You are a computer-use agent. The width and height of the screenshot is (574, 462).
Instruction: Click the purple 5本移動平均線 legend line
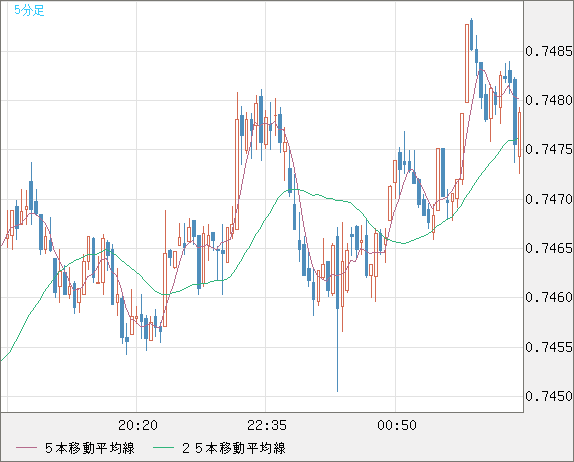tap(26, 448)
